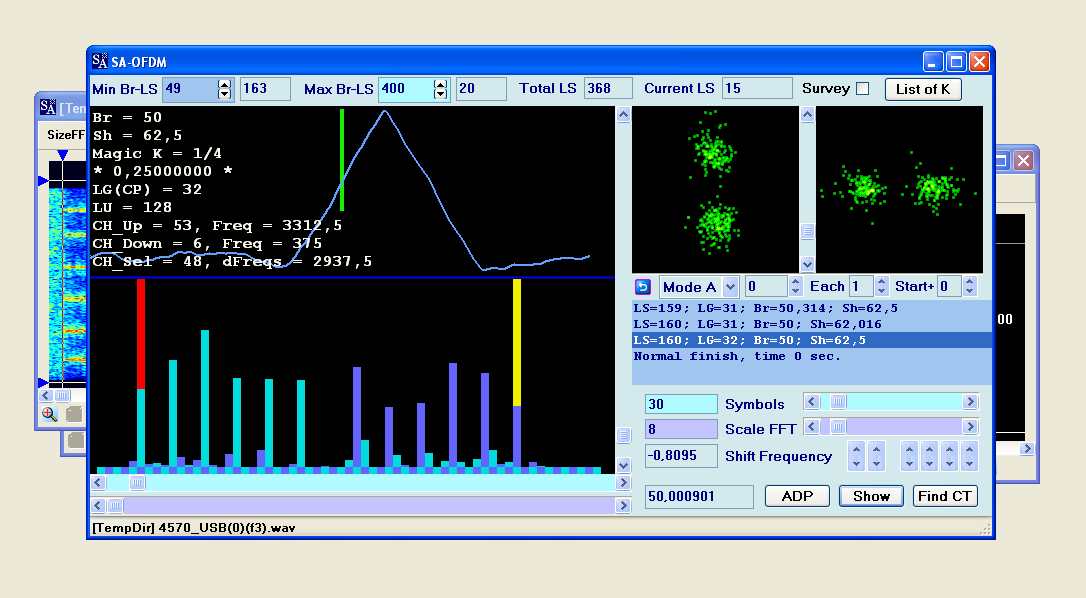The image size is (1086, 598).
Task: Click the field showing 20 beside Max Br-LS
Action: point(481,89)
